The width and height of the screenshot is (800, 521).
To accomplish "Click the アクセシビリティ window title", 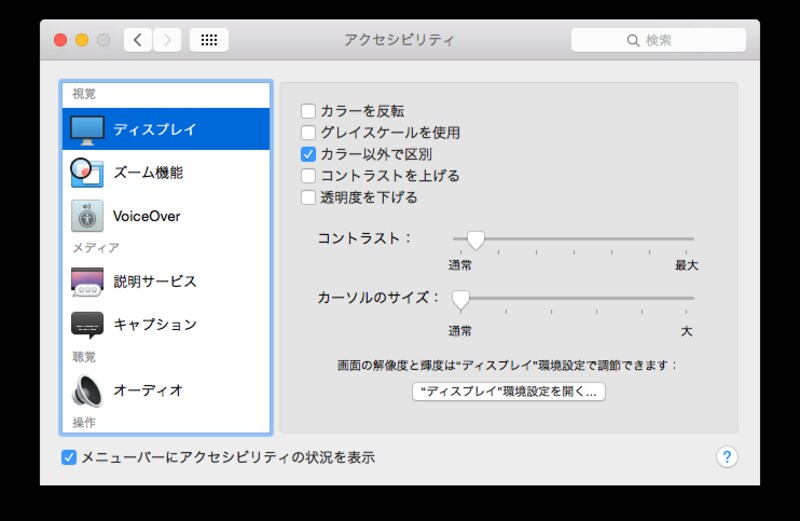I will 399,40.
